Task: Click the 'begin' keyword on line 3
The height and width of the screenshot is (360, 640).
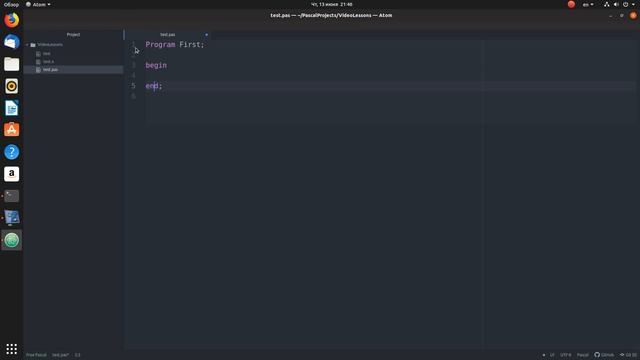Action: (156, 65)
